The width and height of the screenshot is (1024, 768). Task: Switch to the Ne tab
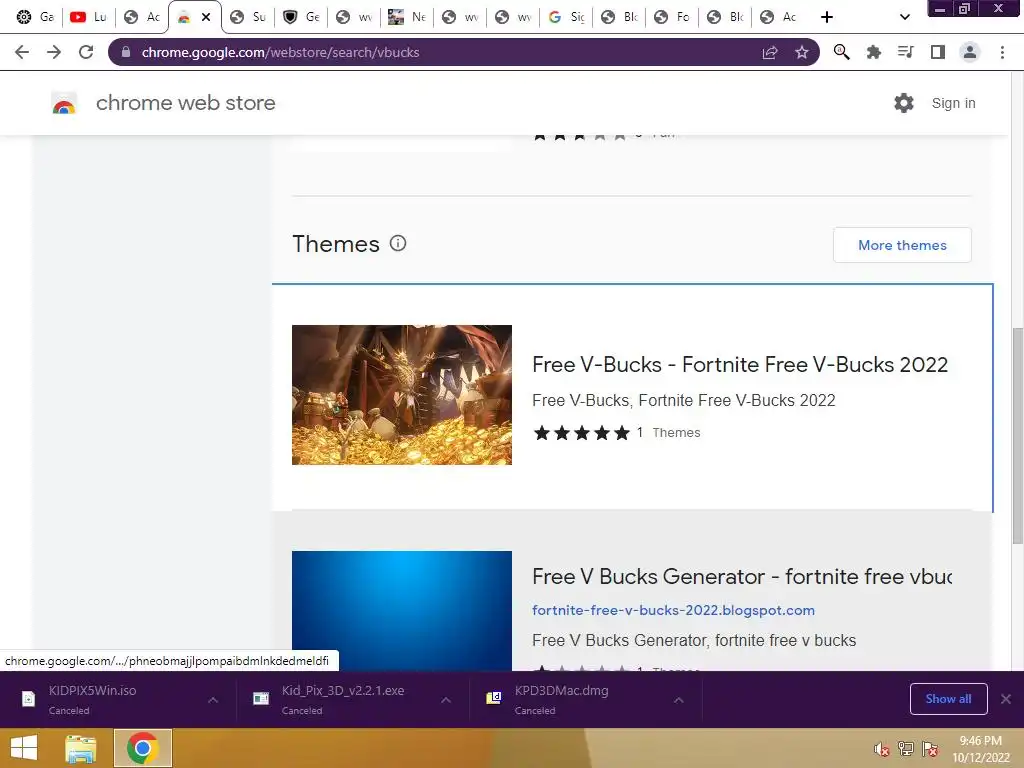(x=408, y=17)
